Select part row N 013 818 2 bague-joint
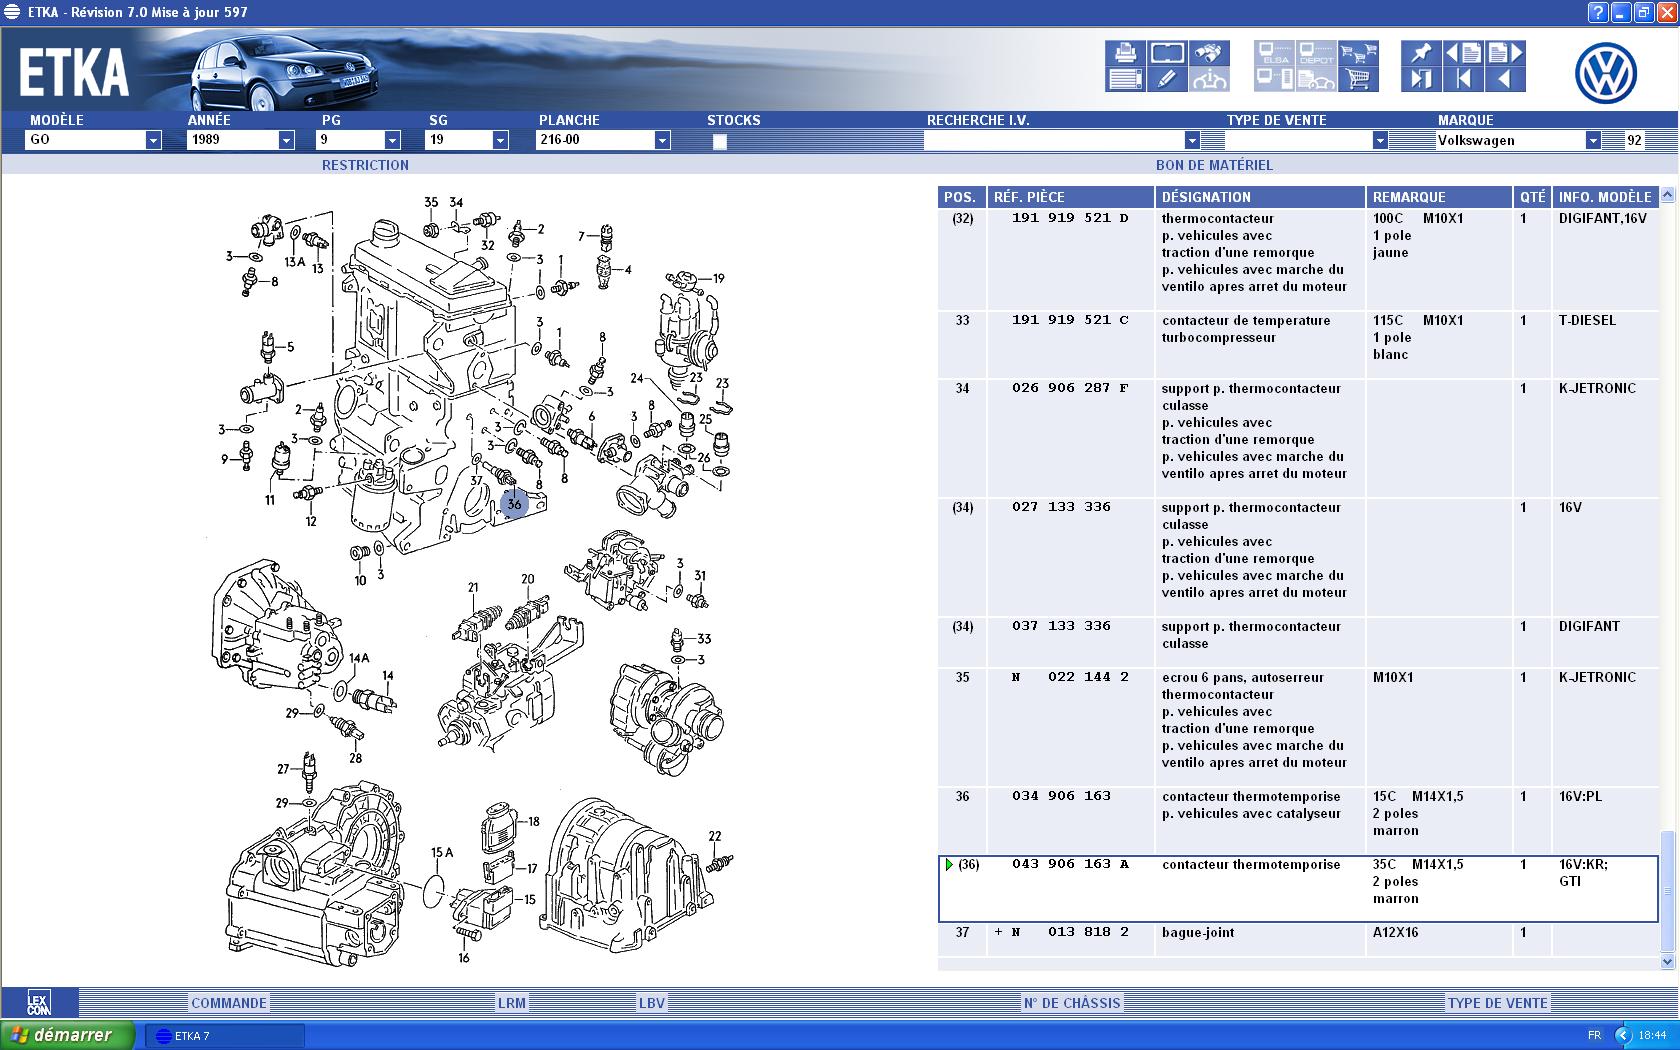The width and height of the screenshot is (1680, 1050). [1298, 939]
